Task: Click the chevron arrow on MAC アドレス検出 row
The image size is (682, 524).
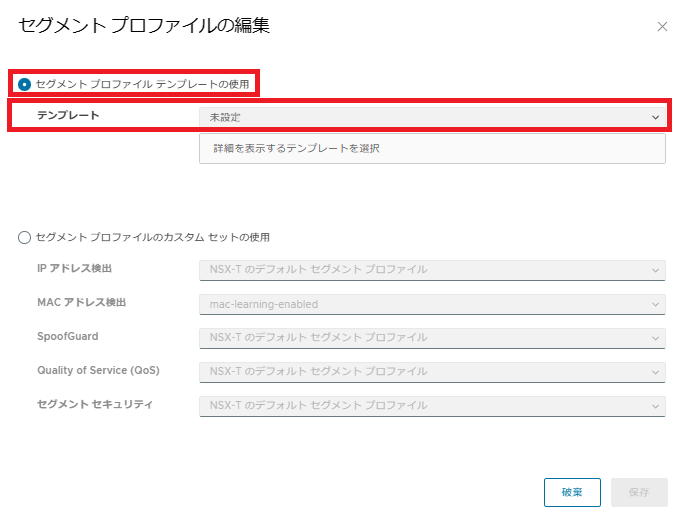Action: tap(656, 304)
